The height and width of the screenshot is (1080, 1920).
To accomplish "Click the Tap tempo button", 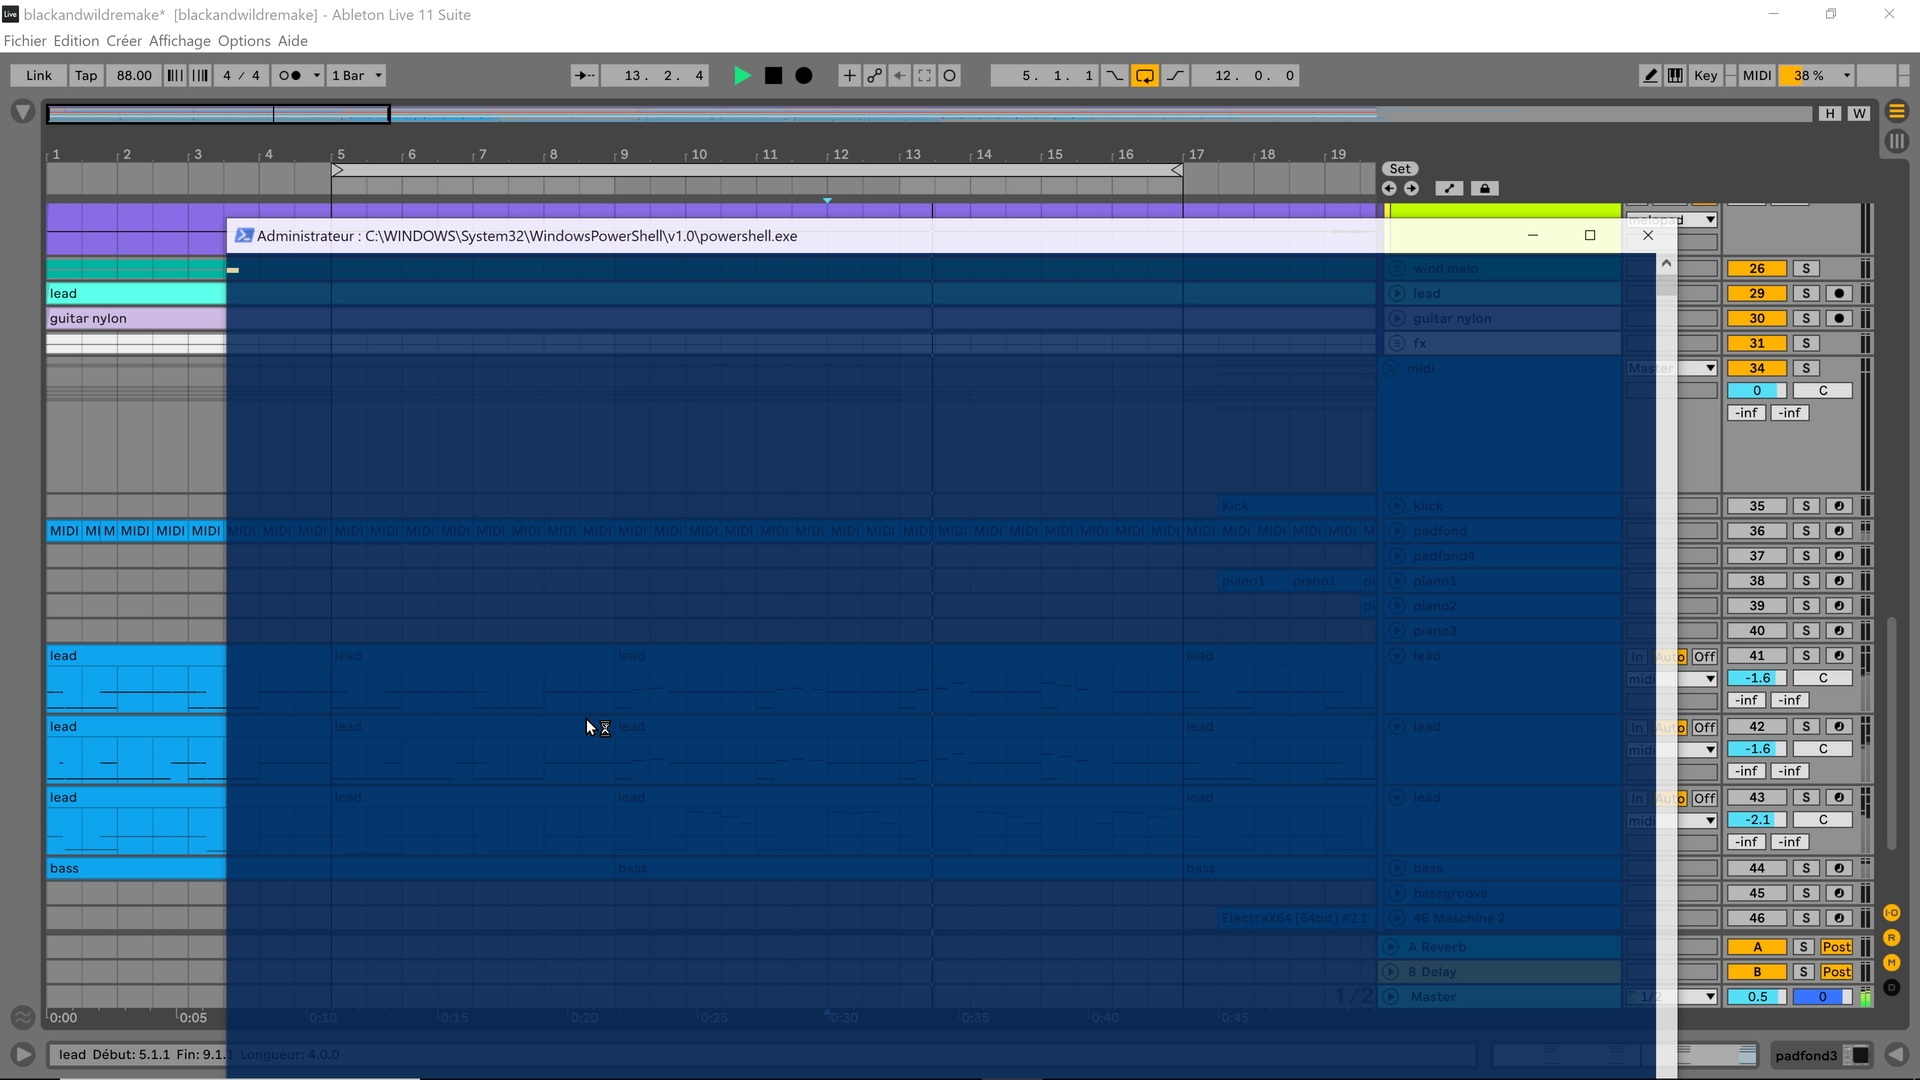I will (x=86, y=76).
